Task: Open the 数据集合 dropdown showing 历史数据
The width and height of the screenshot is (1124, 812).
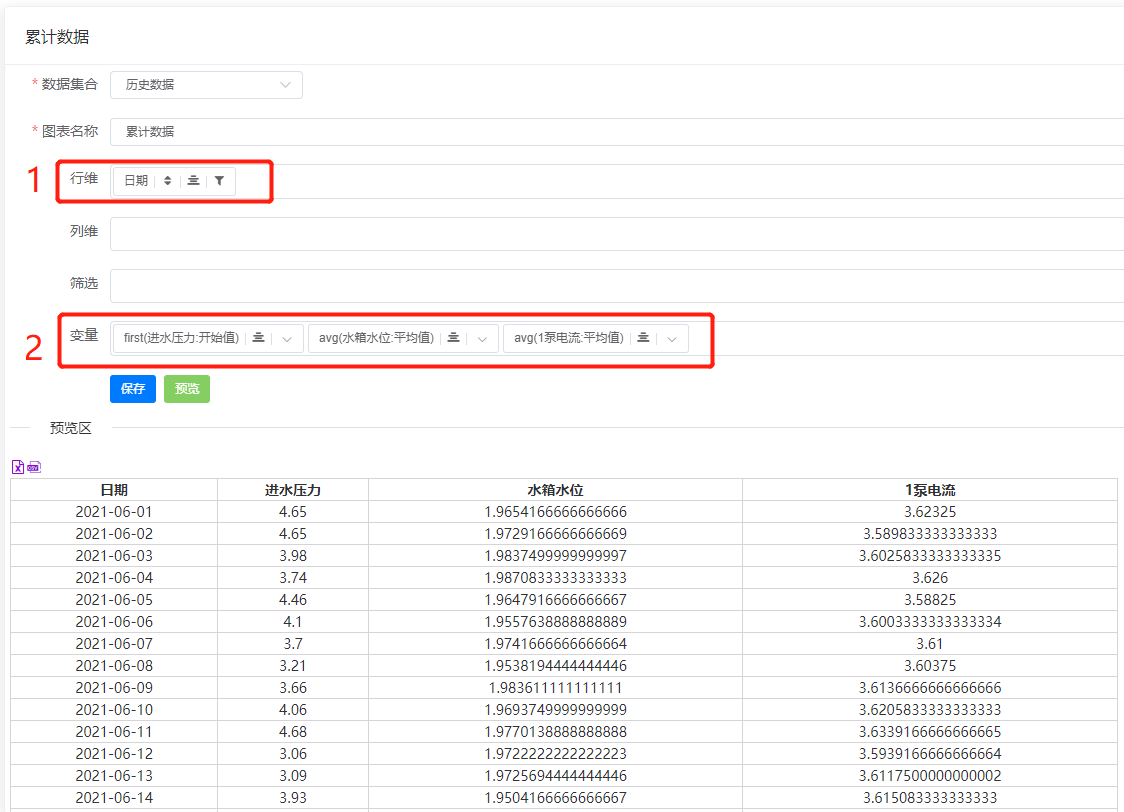Action: point(206,85)
